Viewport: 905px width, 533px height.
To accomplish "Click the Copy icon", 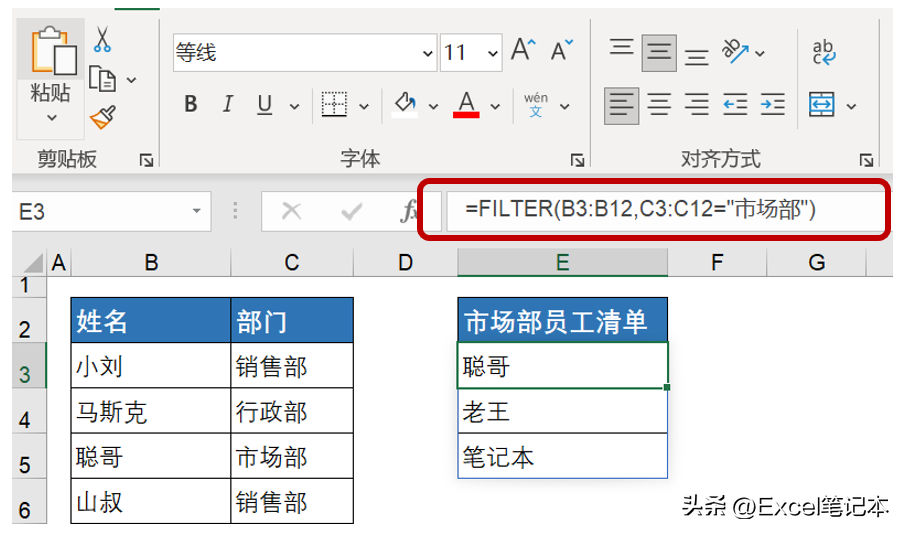I will (x=103, y=79).
